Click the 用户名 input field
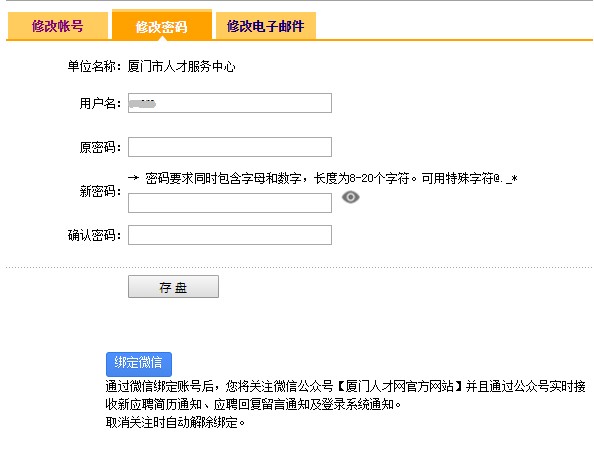594x461 pixels. point(230,103)
